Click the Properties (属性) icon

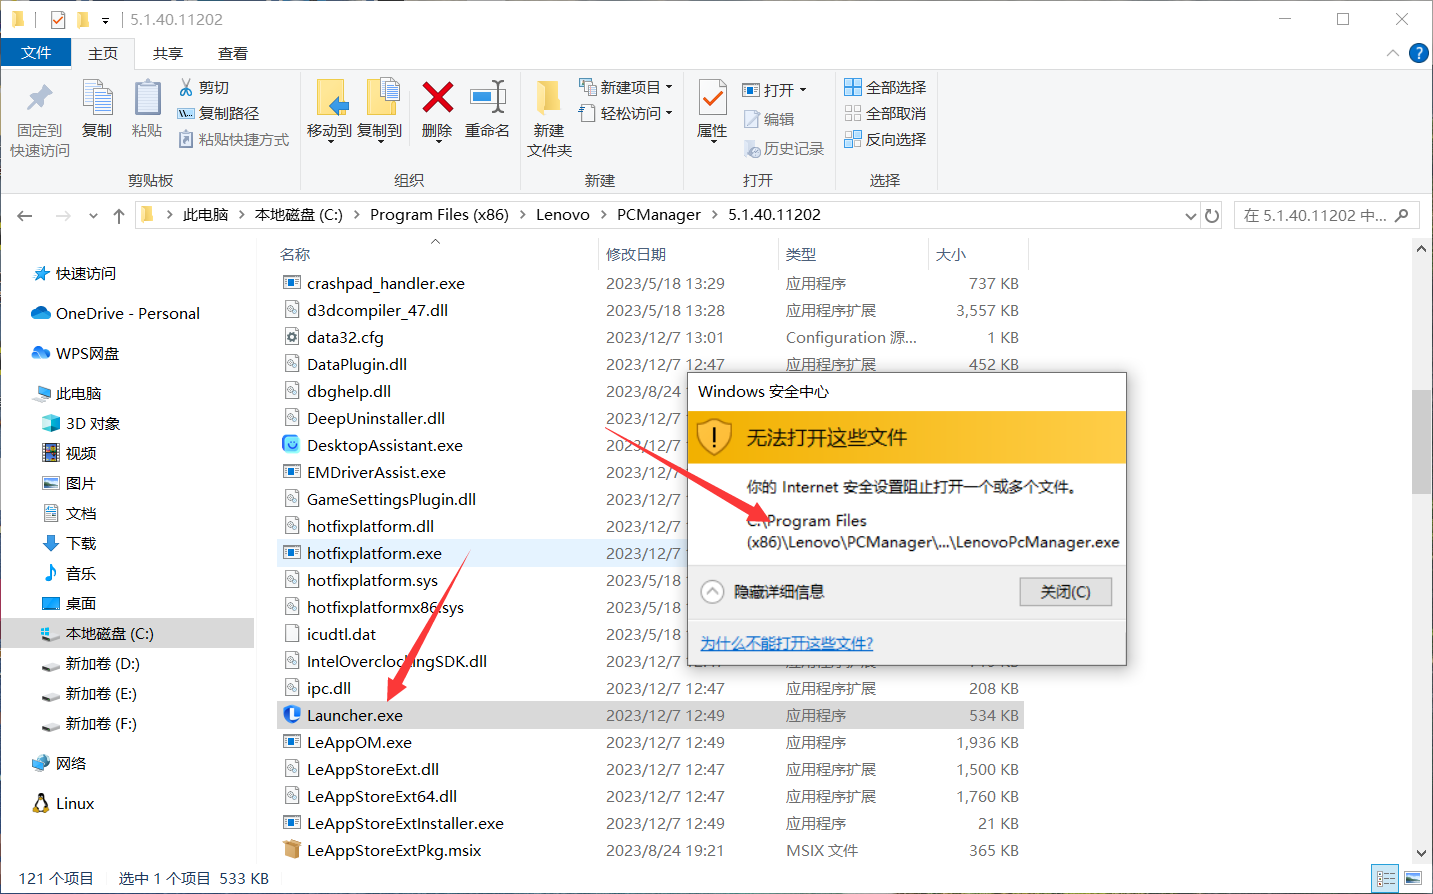tap(712, 98)
